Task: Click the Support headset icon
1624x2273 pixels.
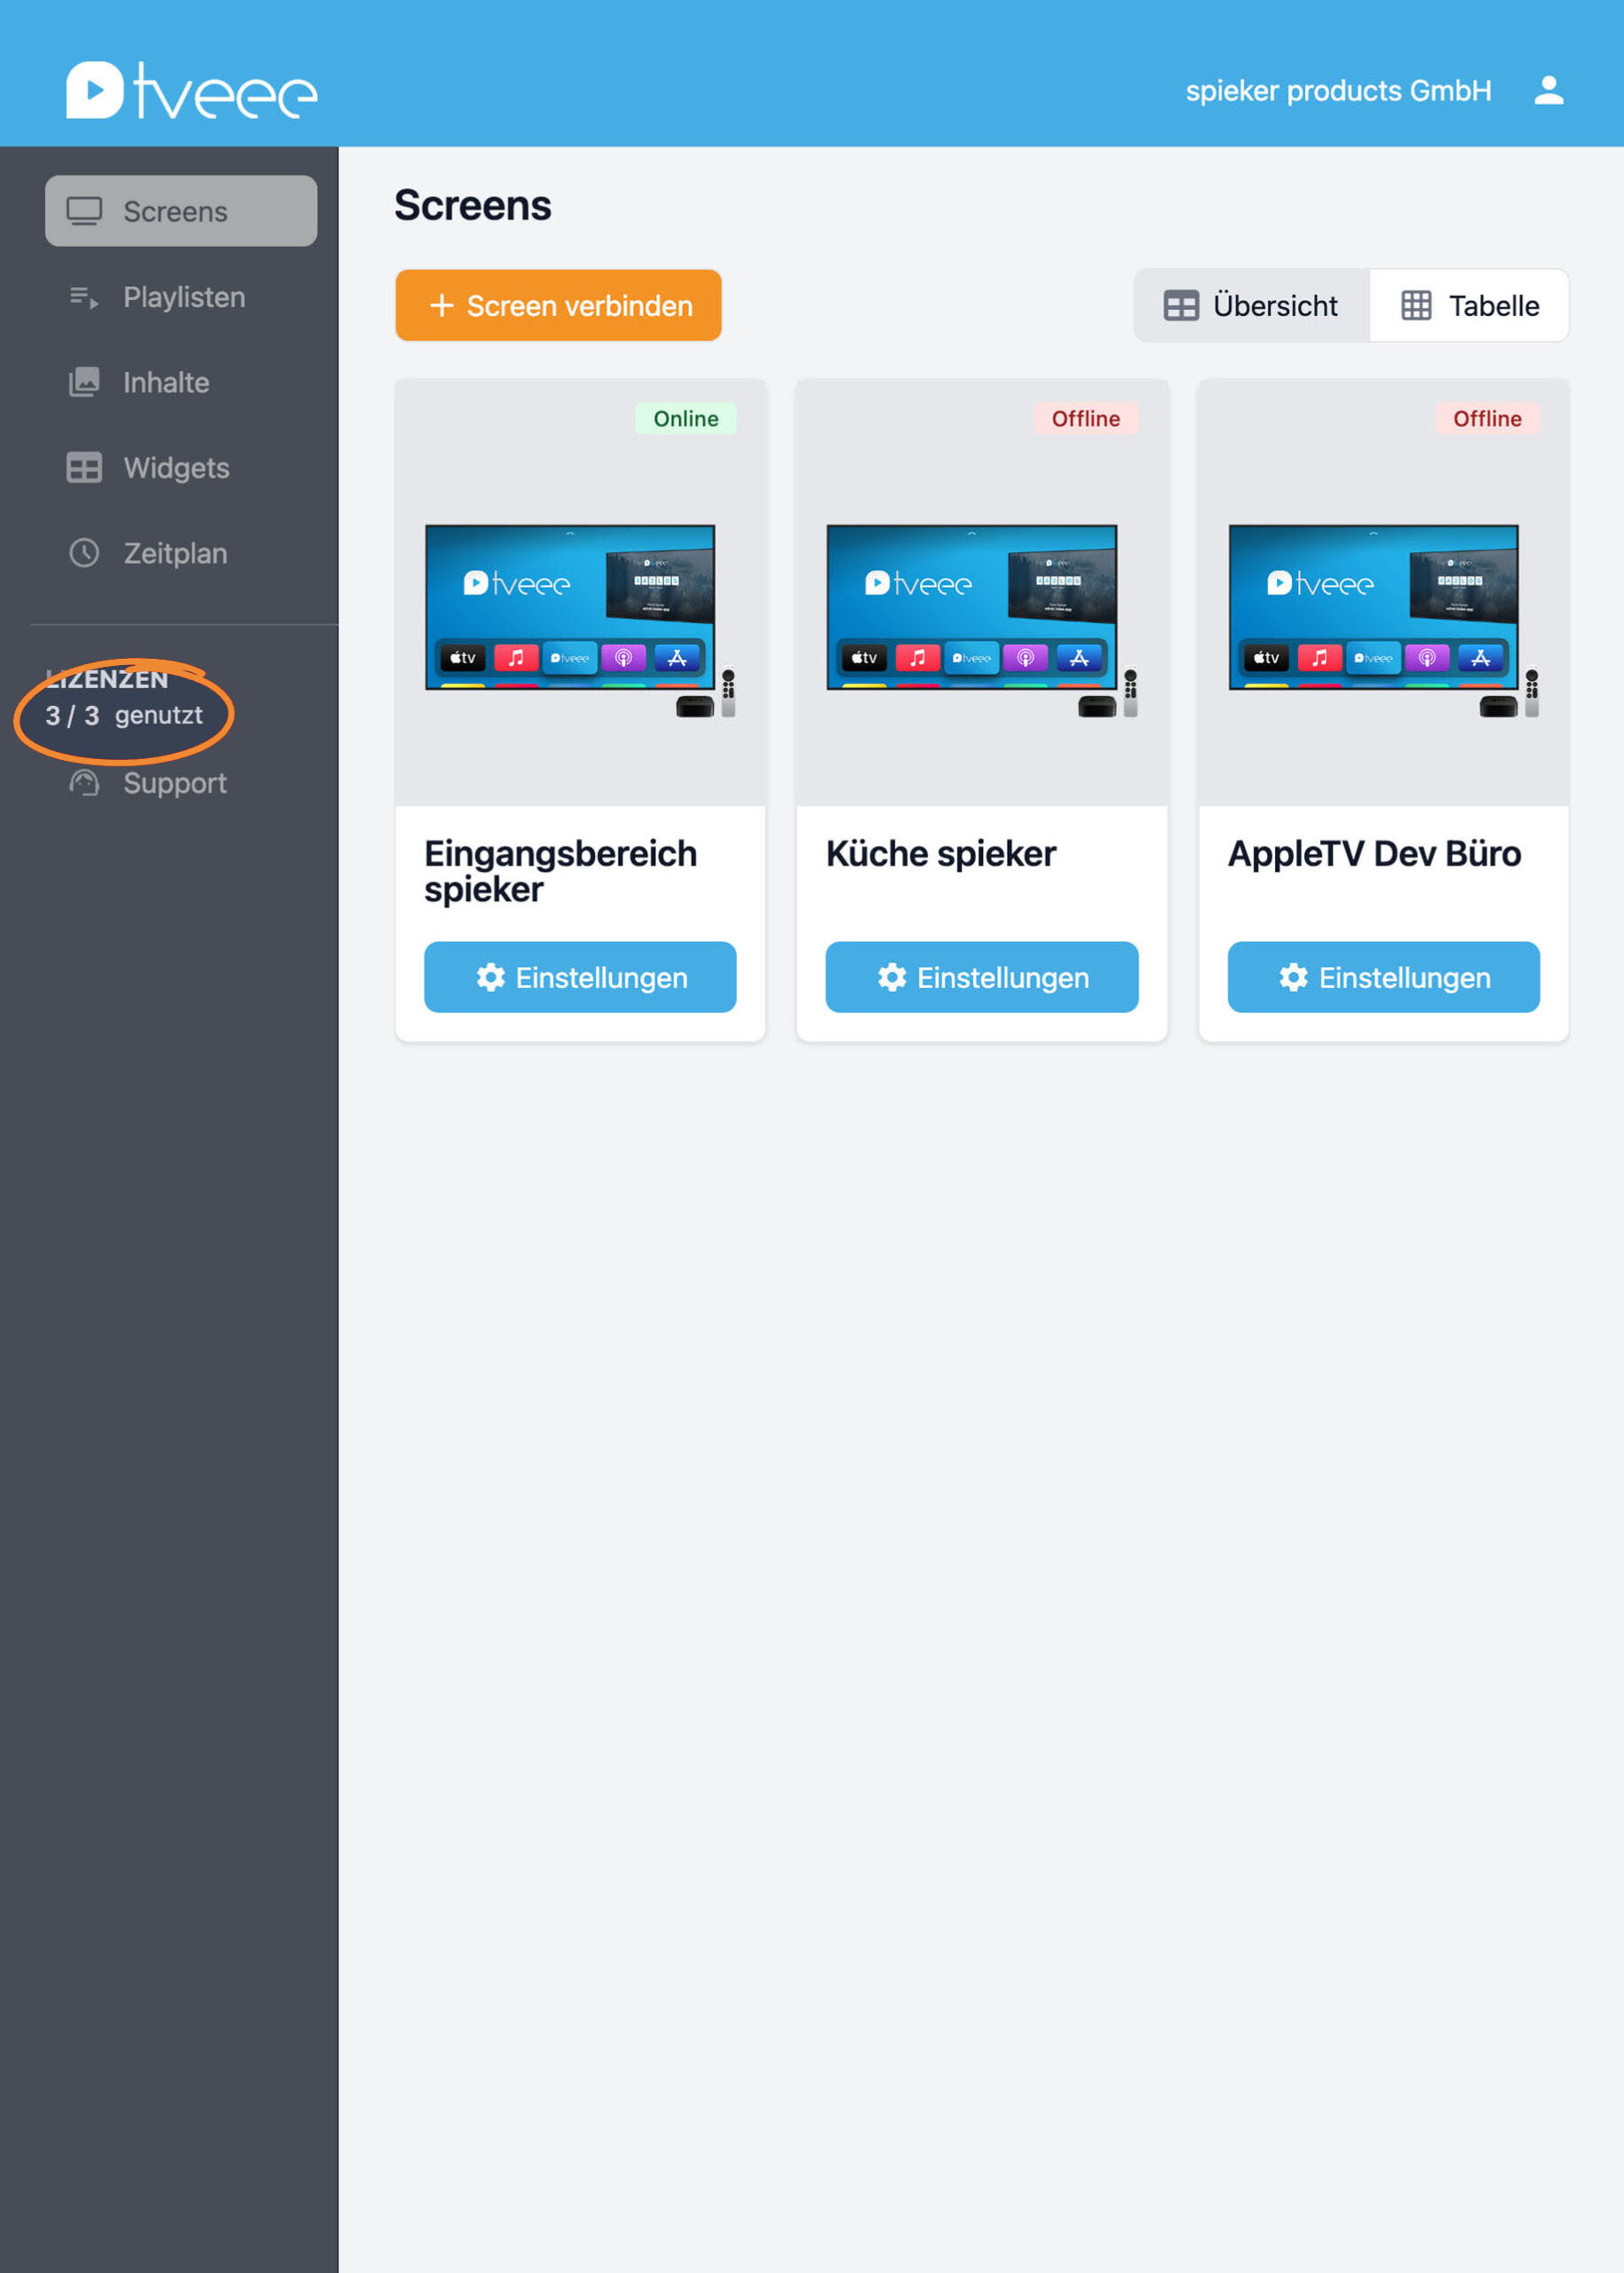Action: click(x=84, y=783)
